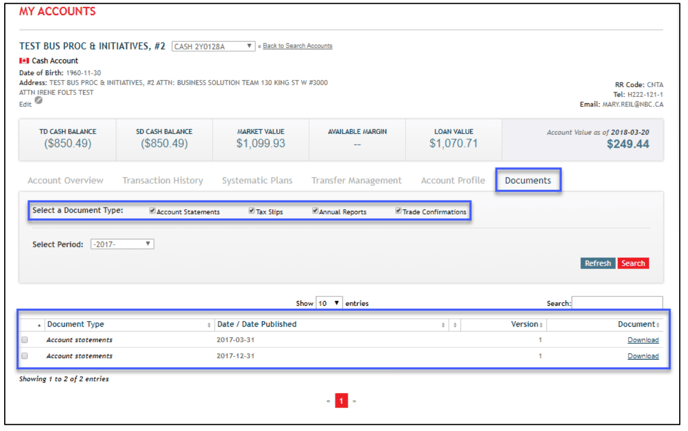Switch to the Transaction History tab
This screenshot has width=688, height=431.
(x=162, y=181)
